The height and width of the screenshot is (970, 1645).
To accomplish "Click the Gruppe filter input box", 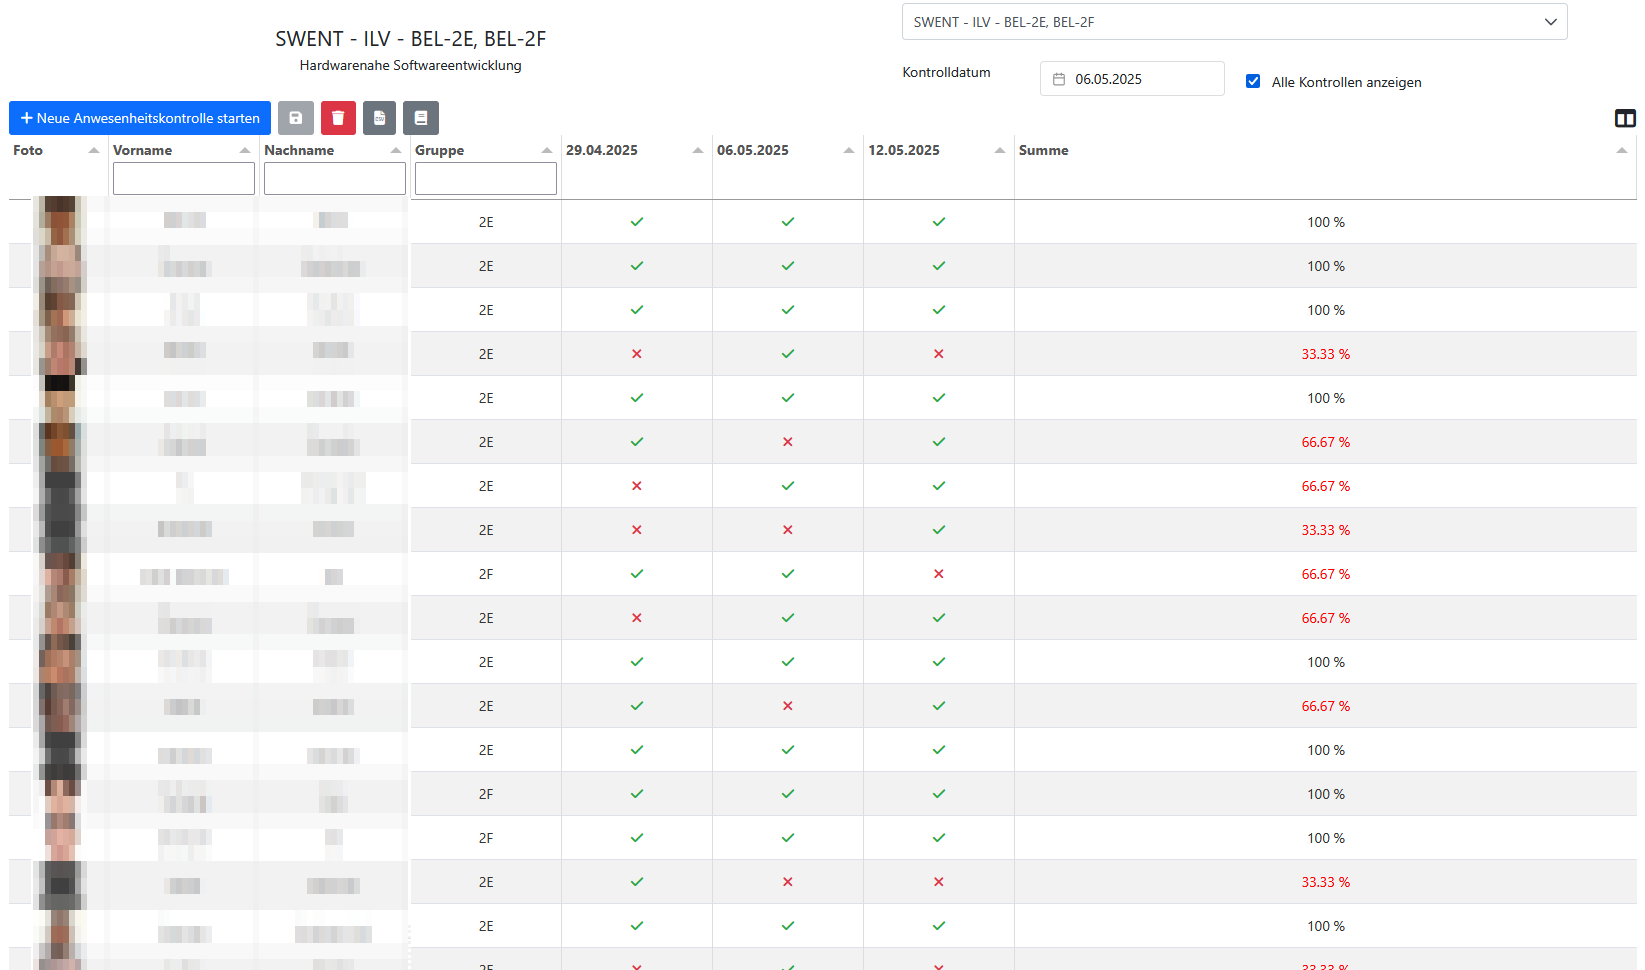I will point(486,179).
